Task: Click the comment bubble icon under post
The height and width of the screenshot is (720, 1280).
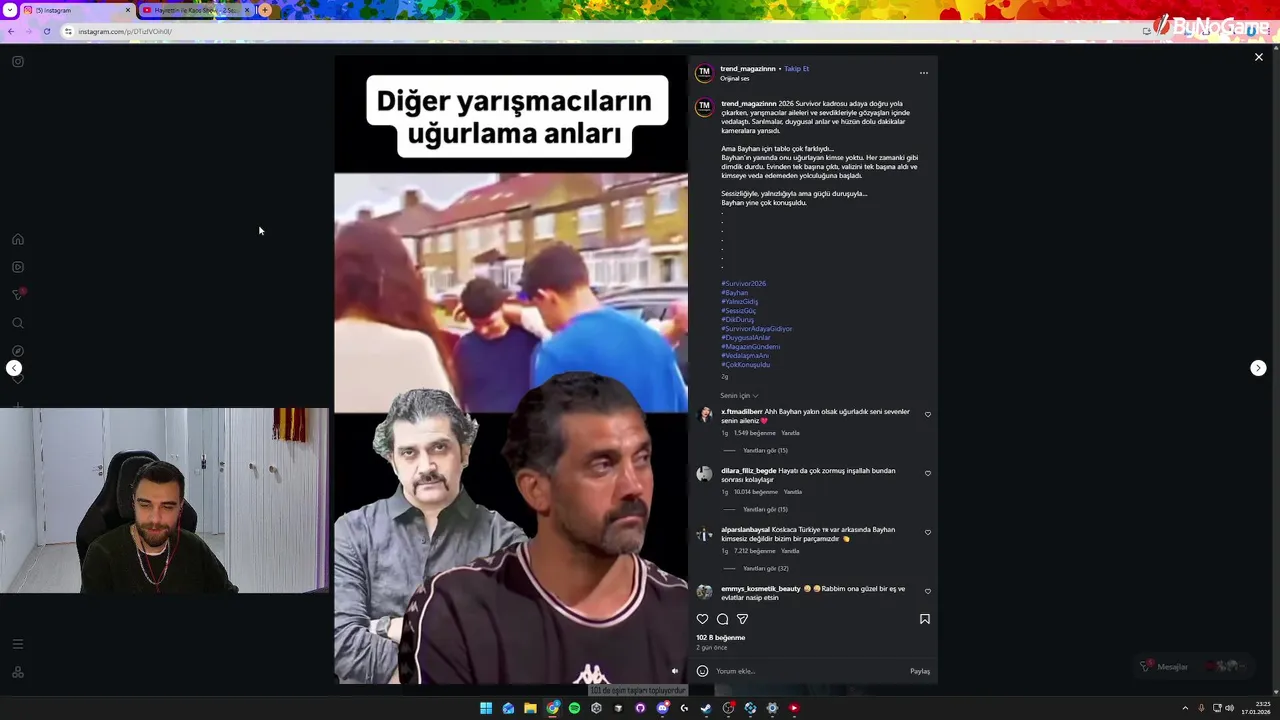Action: point(722,619)
